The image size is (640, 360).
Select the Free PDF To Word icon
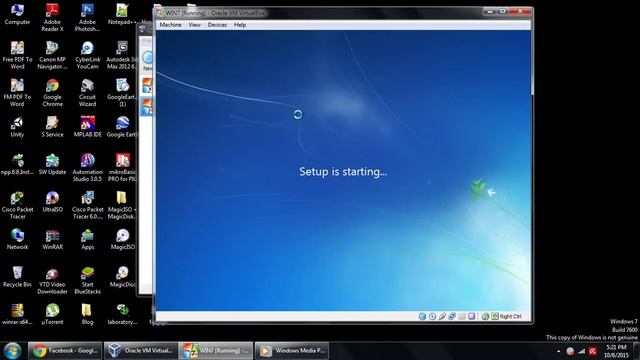17,55
